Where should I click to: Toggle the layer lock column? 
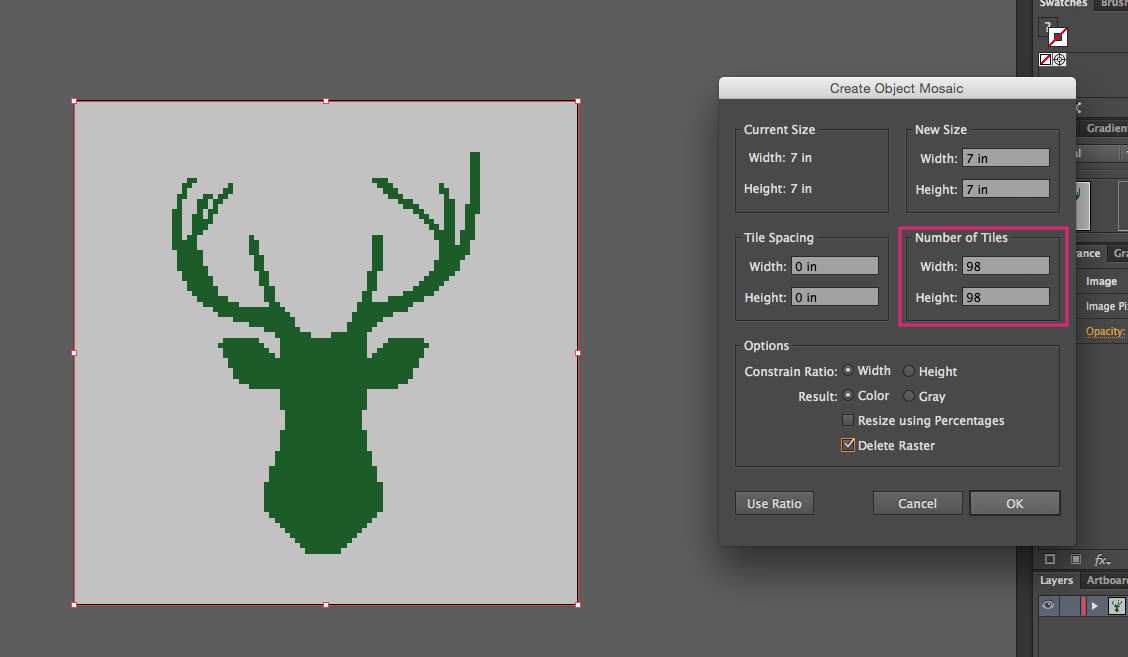(x=1069, y=606)
